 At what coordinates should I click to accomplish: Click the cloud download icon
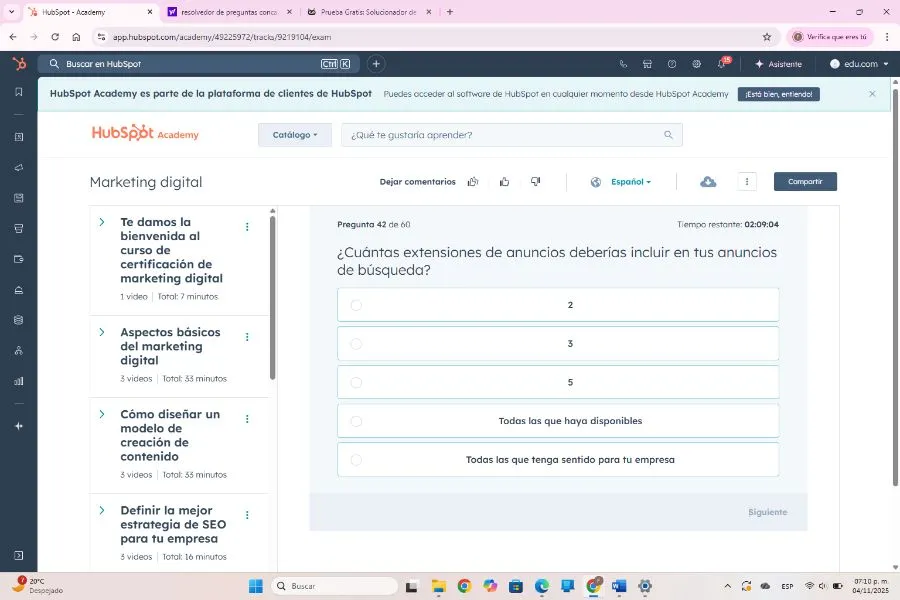(708, 182)
